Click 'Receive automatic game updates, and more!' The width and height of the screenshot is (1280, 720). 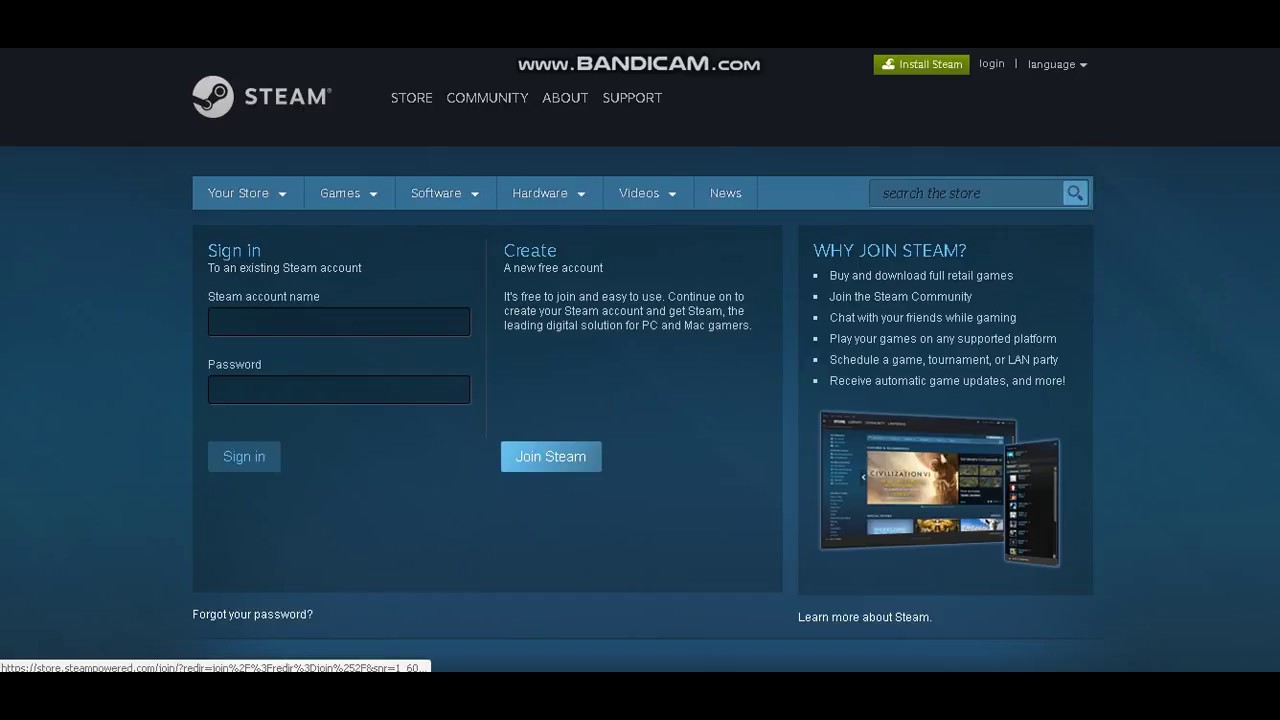click(947, 381)
